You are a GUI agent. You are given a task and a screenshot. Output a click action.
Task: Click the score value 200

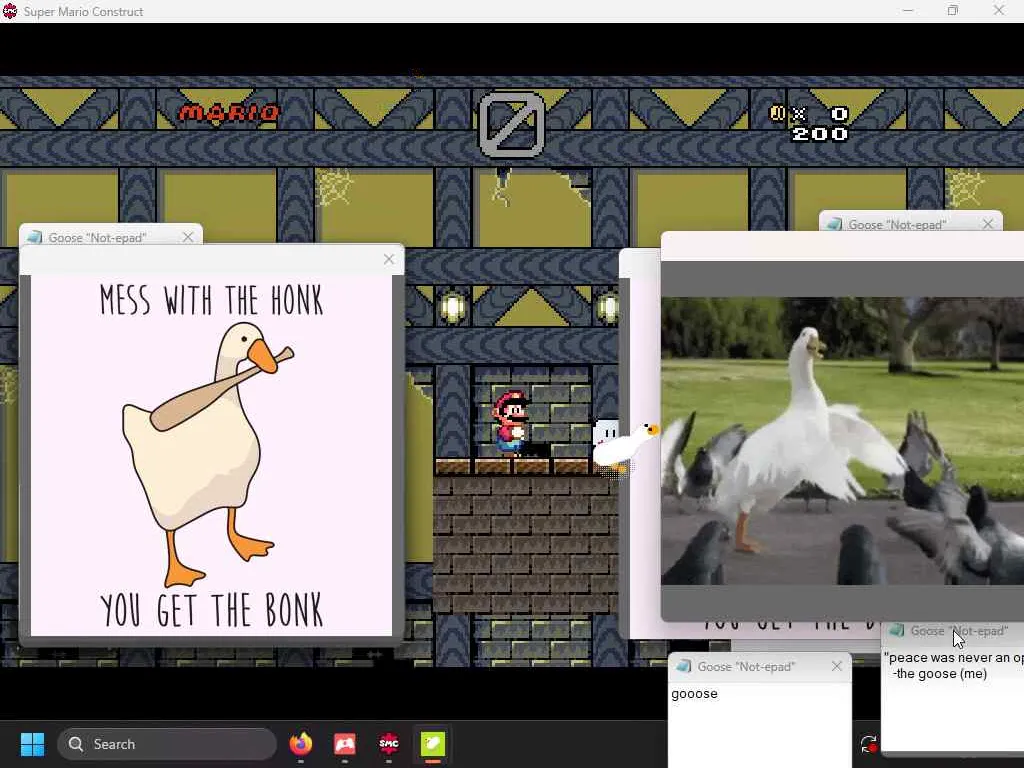point(820,134)
